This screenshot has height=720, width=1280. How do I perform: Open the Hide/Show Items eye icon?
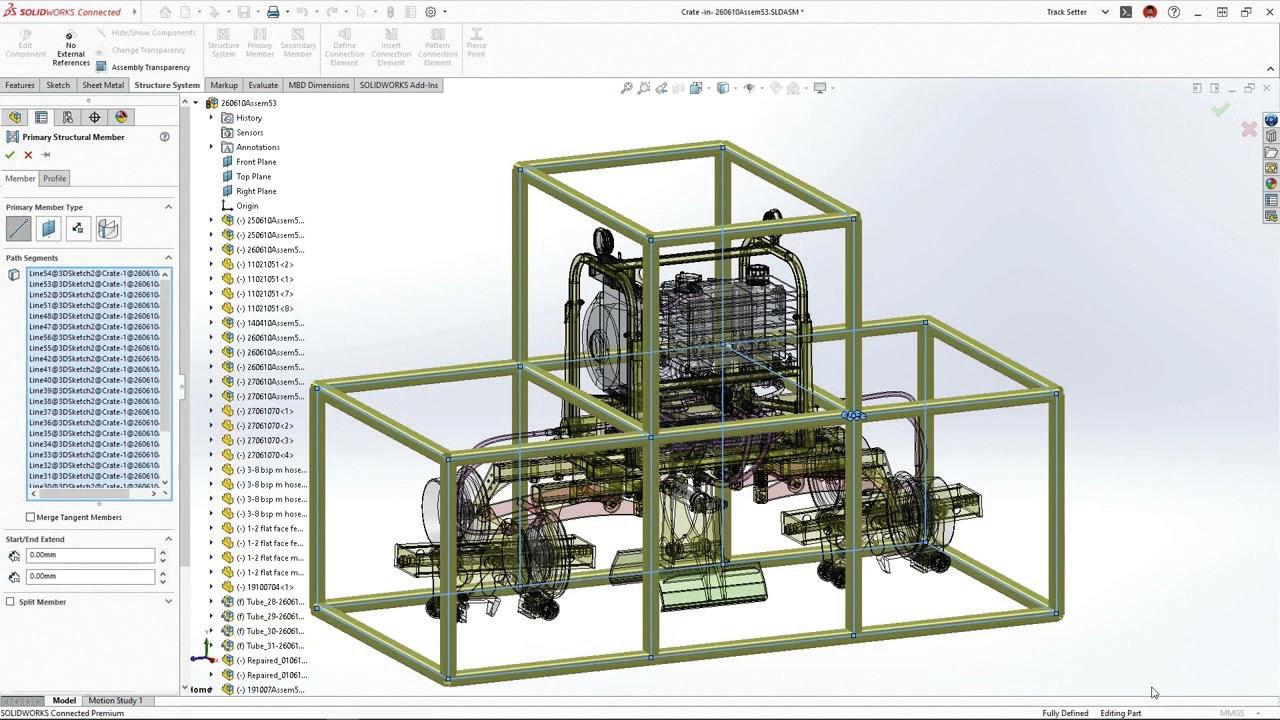[749, 88]
